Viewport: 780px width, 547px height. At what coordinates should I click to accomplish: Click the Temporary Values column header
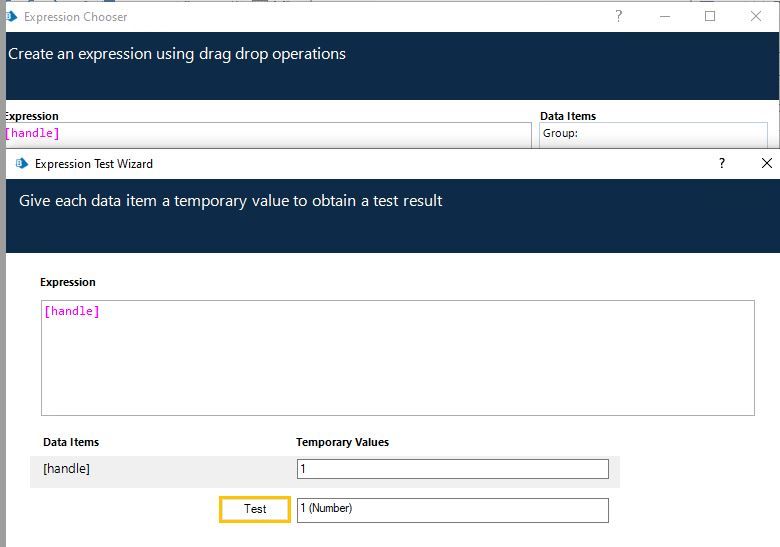(x=342, y=442)
